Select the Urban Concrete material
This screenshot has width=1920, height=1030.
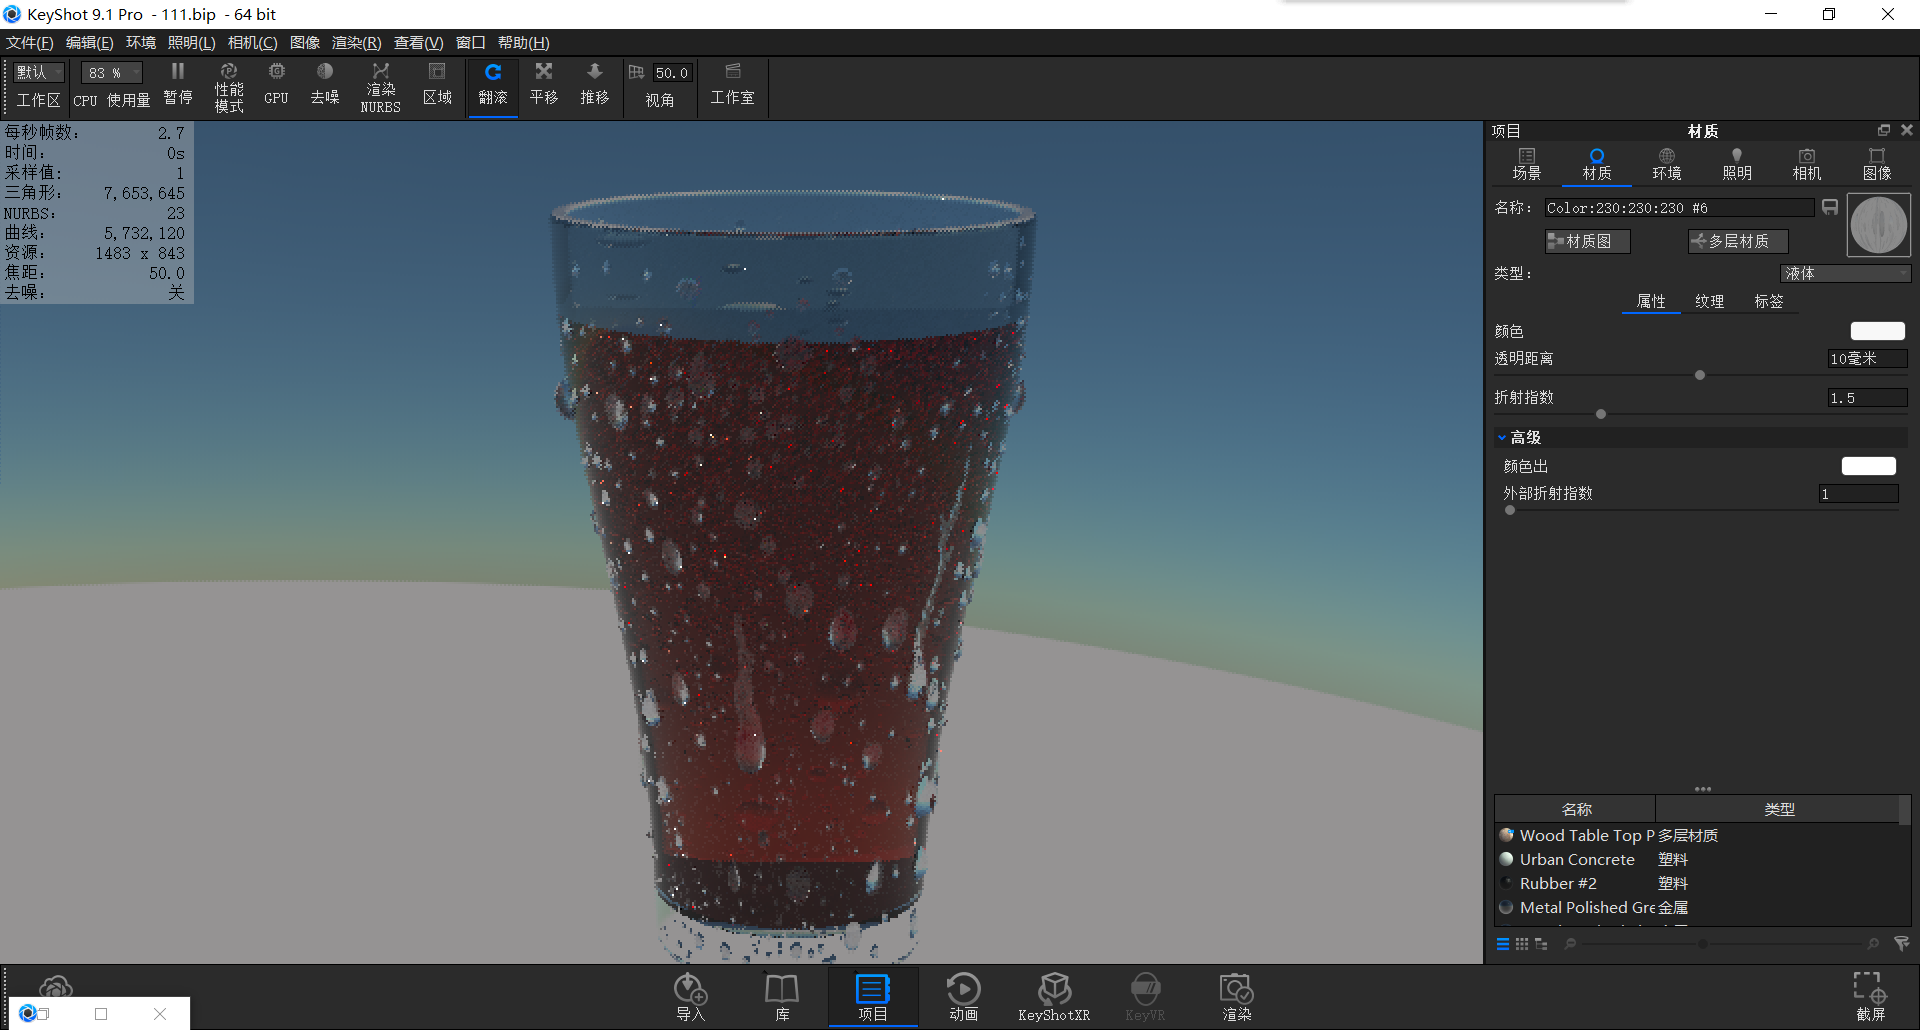coord(1576,859)
